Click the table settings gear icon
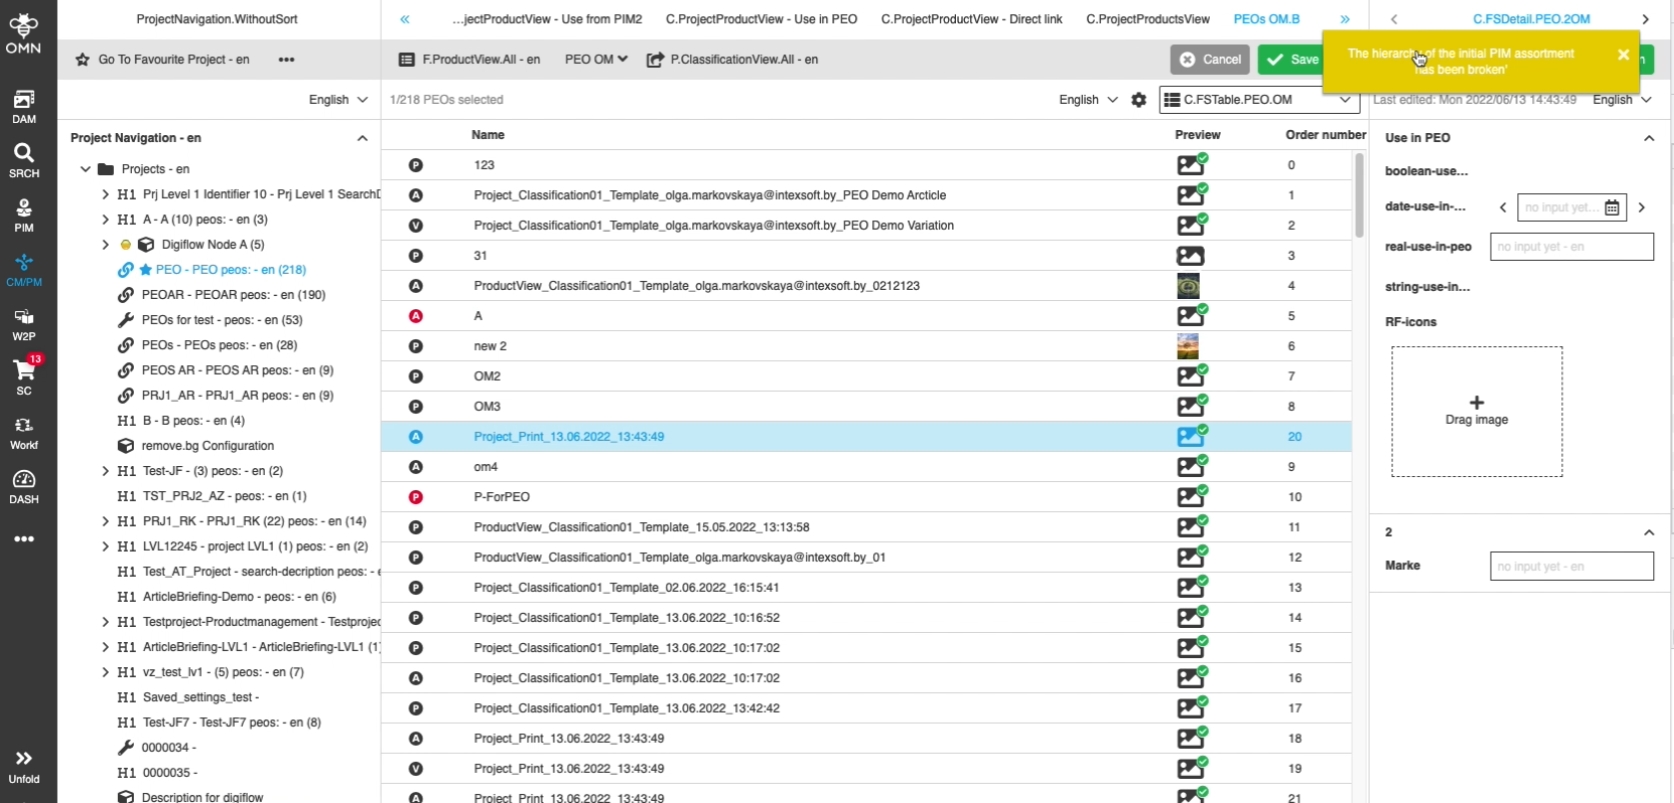1674x803 pixels. click(1138, 100)
